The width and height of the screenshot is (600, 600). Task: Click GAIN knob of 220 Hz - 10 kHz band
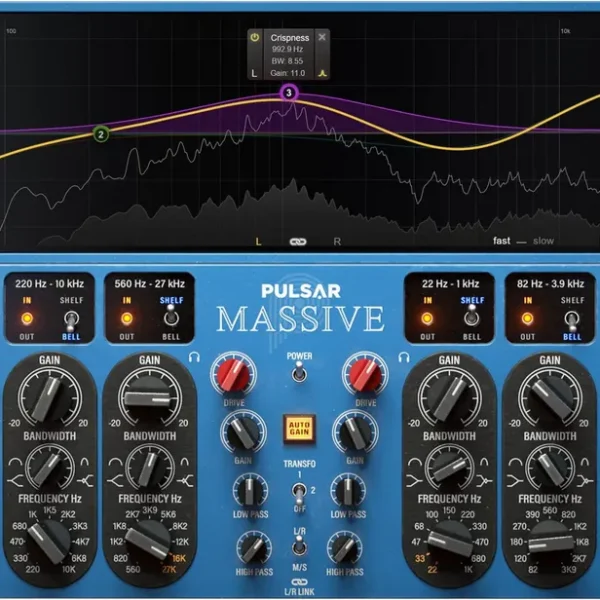[49, 399]
